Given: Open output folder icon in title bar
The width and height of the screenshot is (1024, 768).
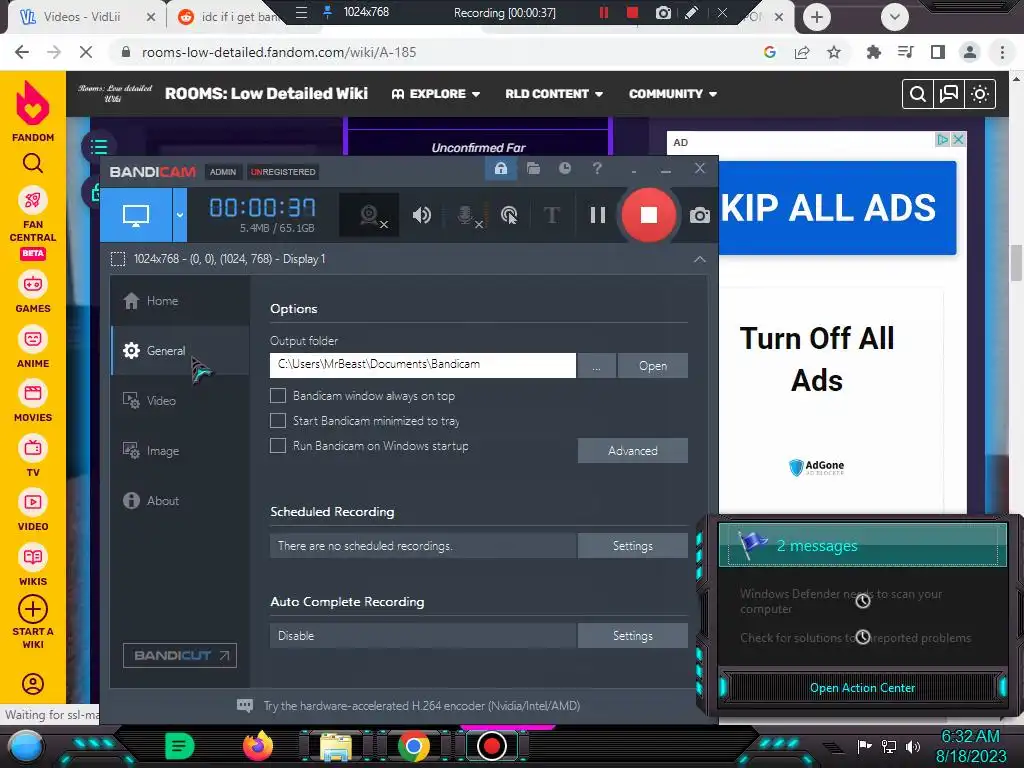Looking at the screenshot, I should [x=534, y=169].
